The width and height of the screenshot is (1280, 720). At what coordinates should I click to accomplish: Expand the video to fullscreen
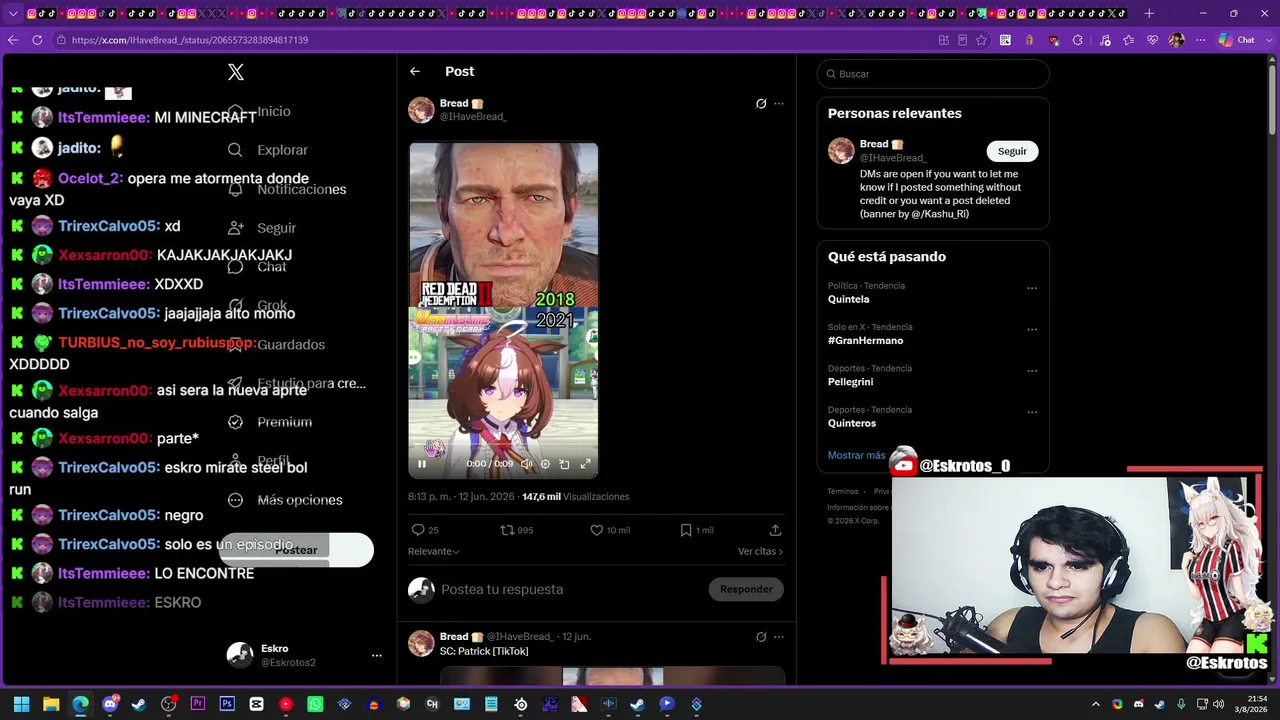tap(586, 464)
